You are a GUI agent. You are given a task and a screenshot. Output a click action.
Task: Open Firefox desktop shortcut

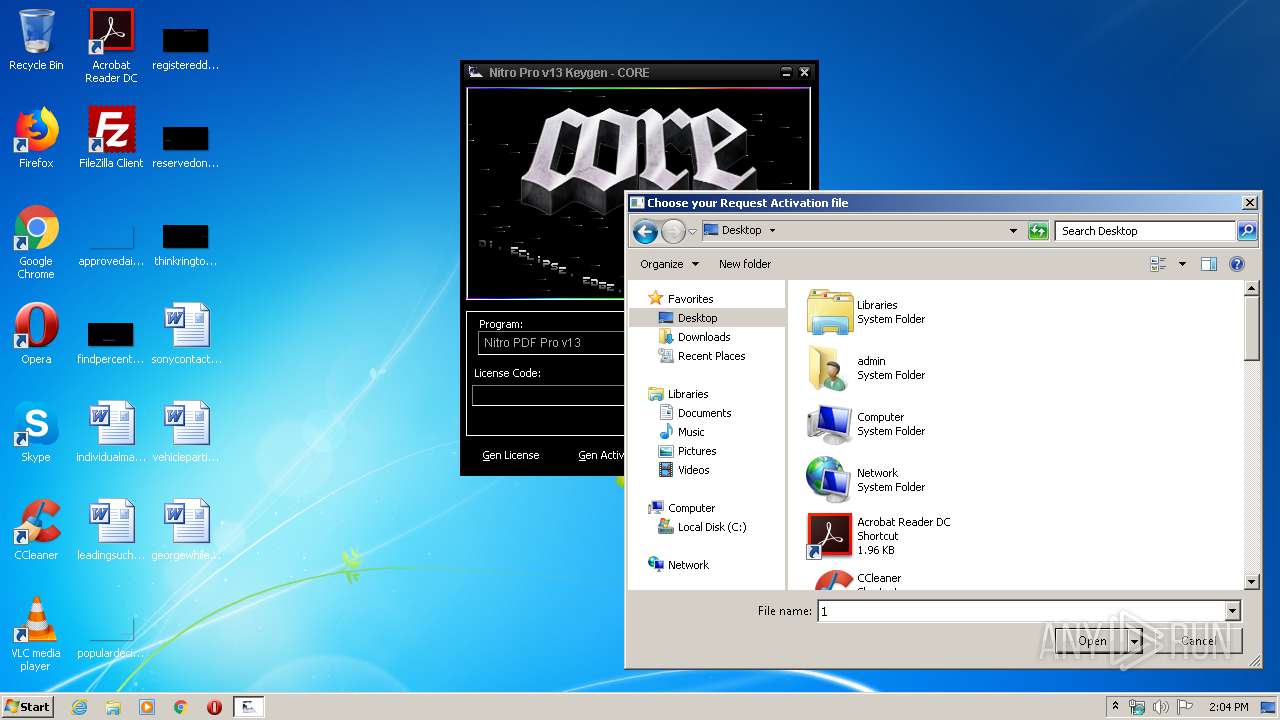[x=36, y=138]
